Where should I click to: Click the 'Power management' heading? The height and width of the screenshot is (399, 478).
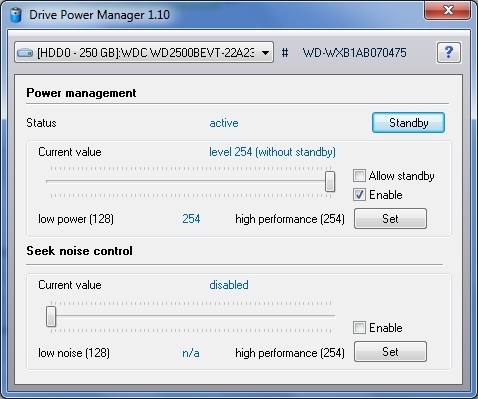pyautogui.click(x=81, y=93)
